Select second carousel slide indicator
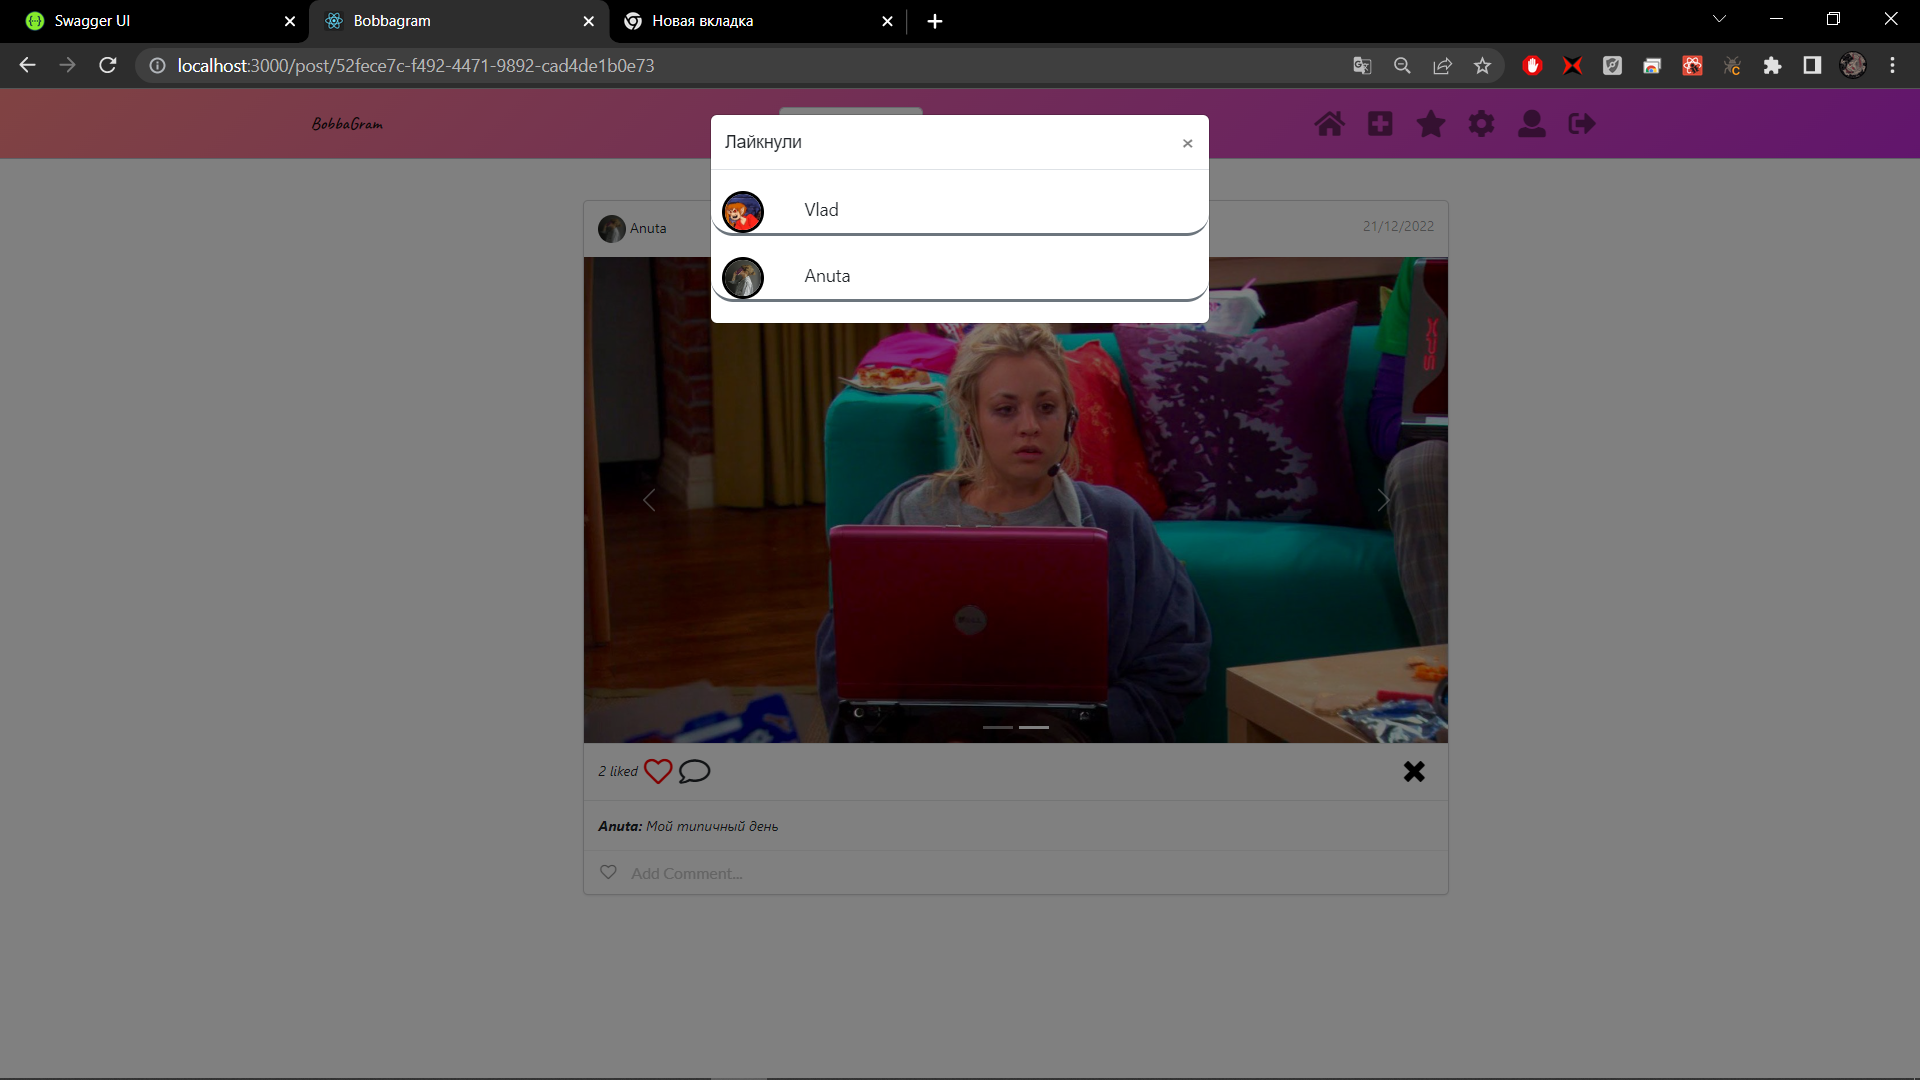Image resolution: width=1920 pixels, height=1080 pixels. [1033, 727]
